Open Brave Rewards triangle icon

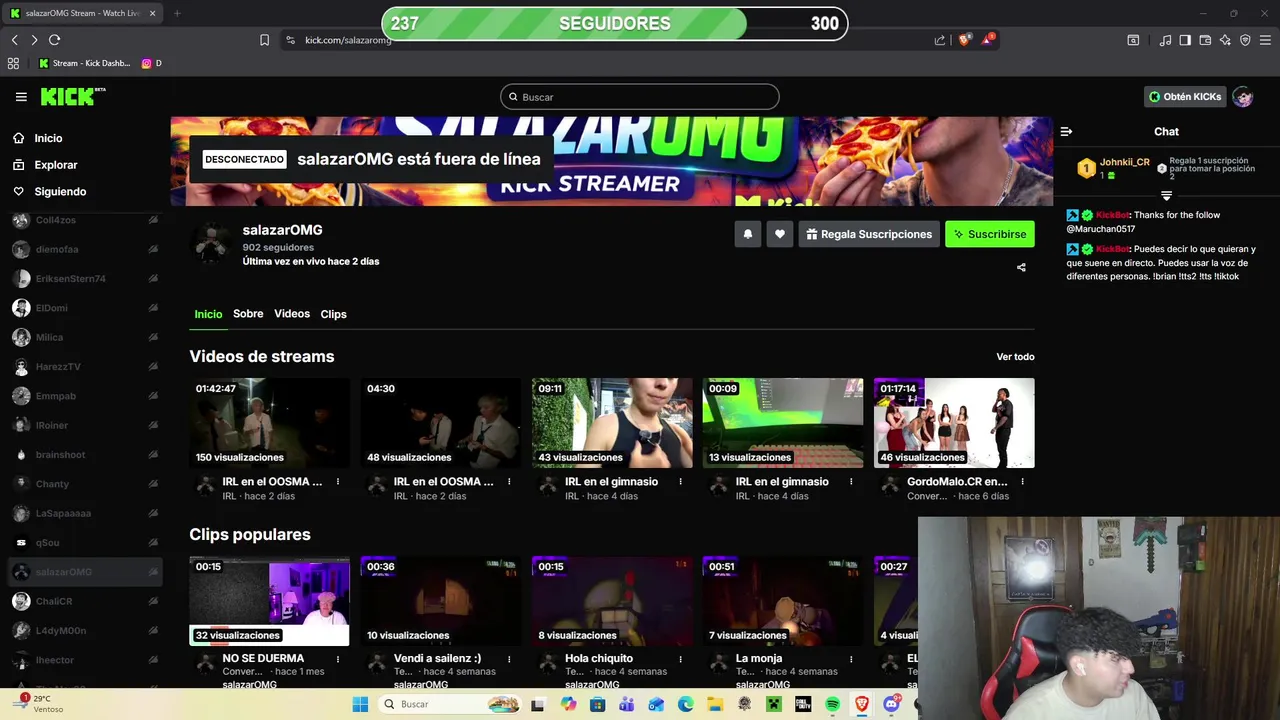point(987,40)
